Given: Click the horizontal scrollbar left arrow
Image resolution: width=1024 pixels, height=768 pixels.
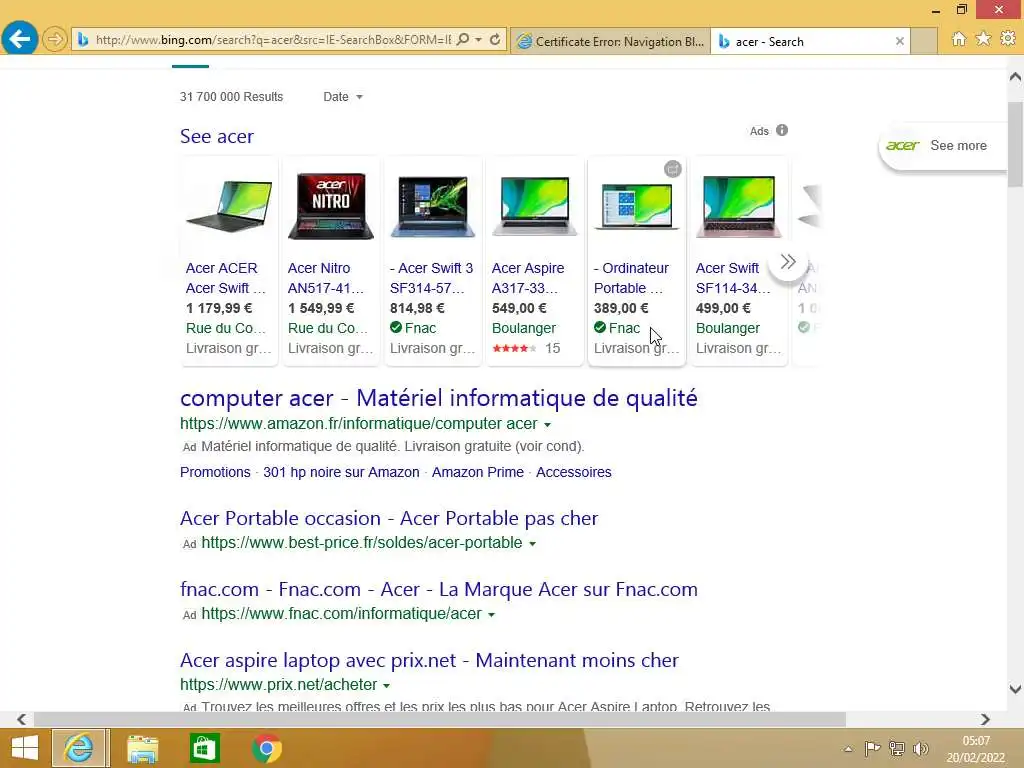Looking at the screenshot, I should pyautogui.click(x=22, y=720).
